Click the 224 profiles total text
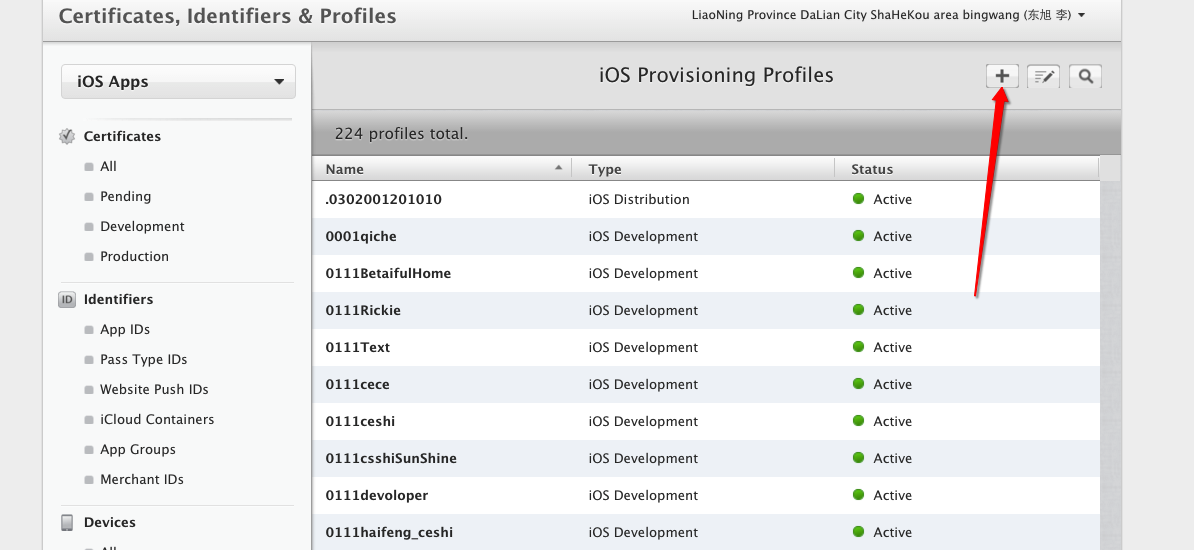This screenshot has height=550, width=1194. click(x=401, y=134)
